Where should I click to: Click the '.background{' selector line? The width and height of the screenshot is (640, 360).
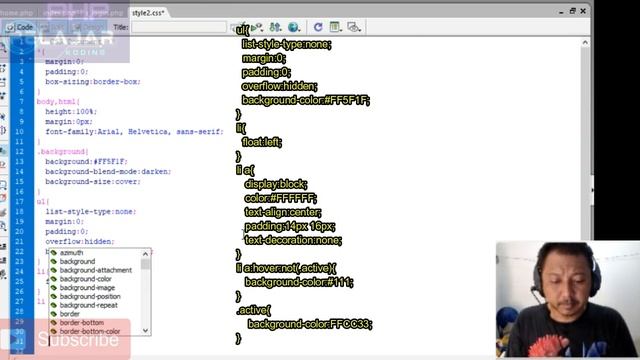(x=62, y=152)
